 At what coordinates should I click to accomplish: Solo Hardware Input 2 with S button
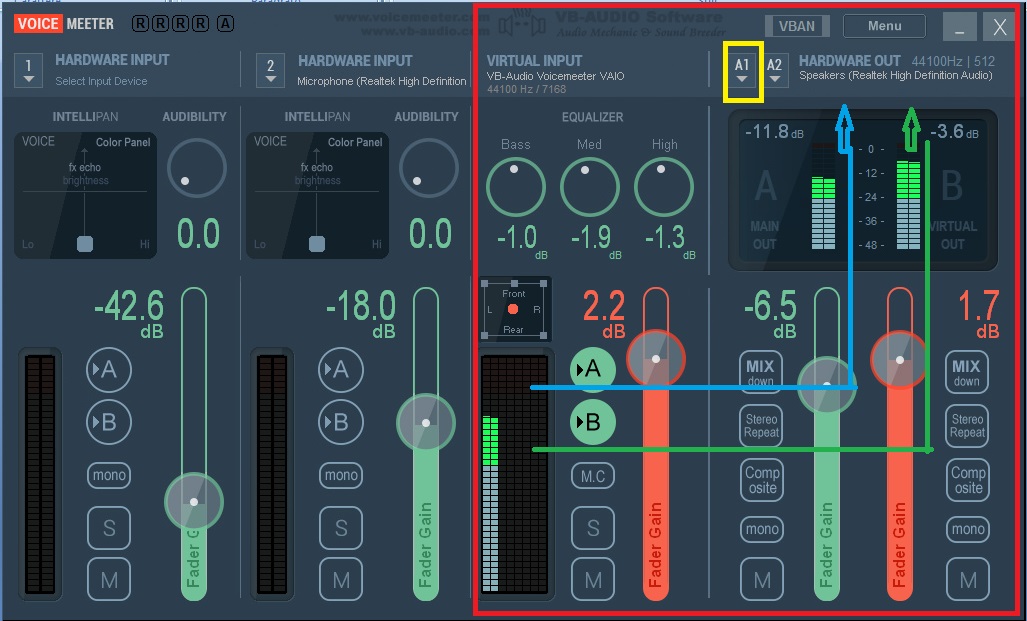pyautogui.click(x=341, y=528)
